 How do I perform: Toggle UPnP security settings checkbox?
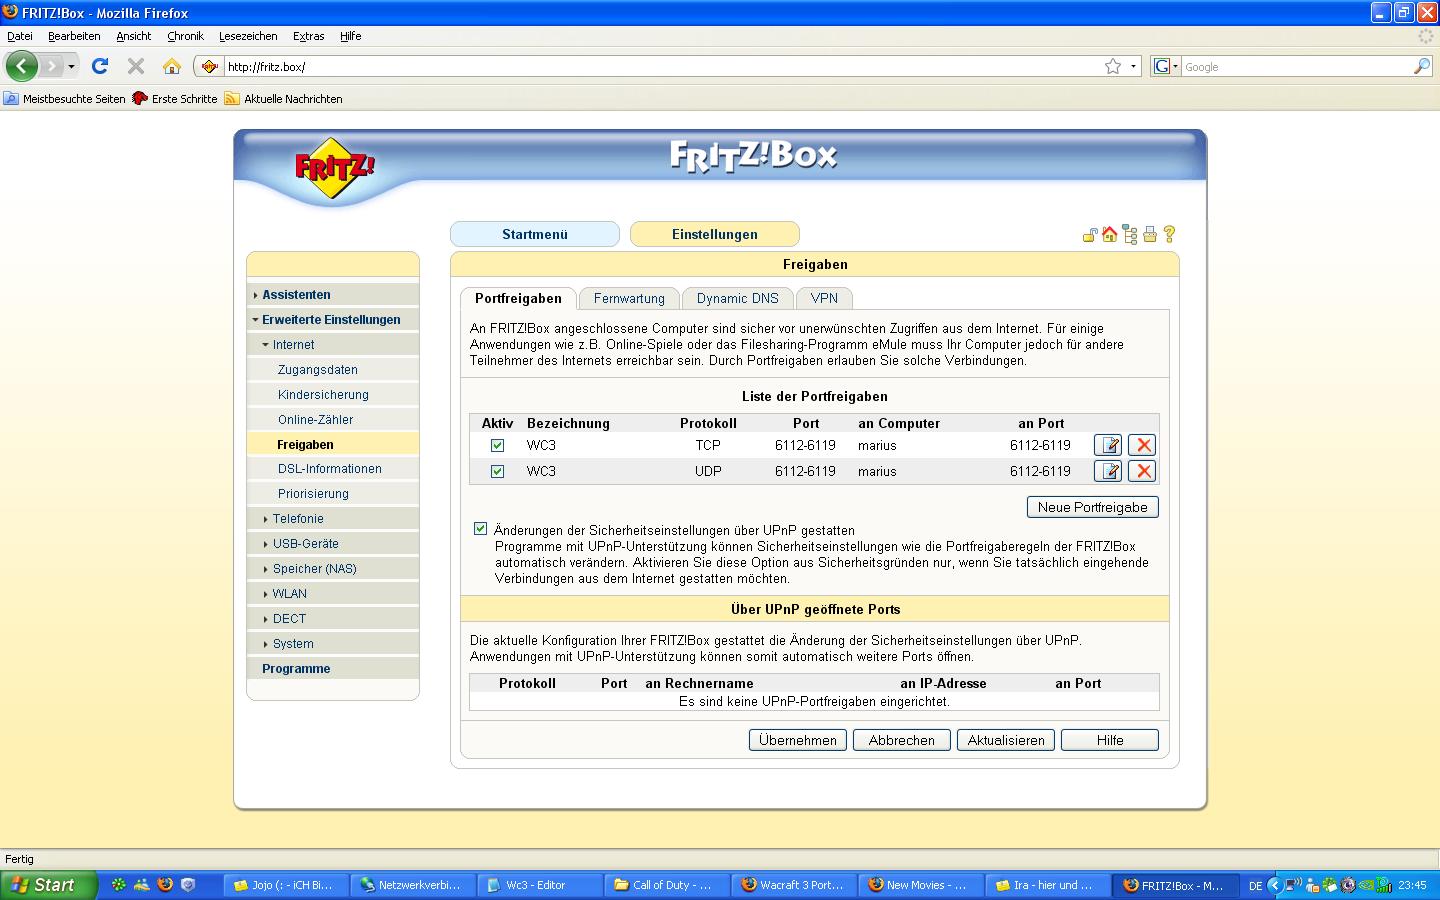[x=480, y=529]
